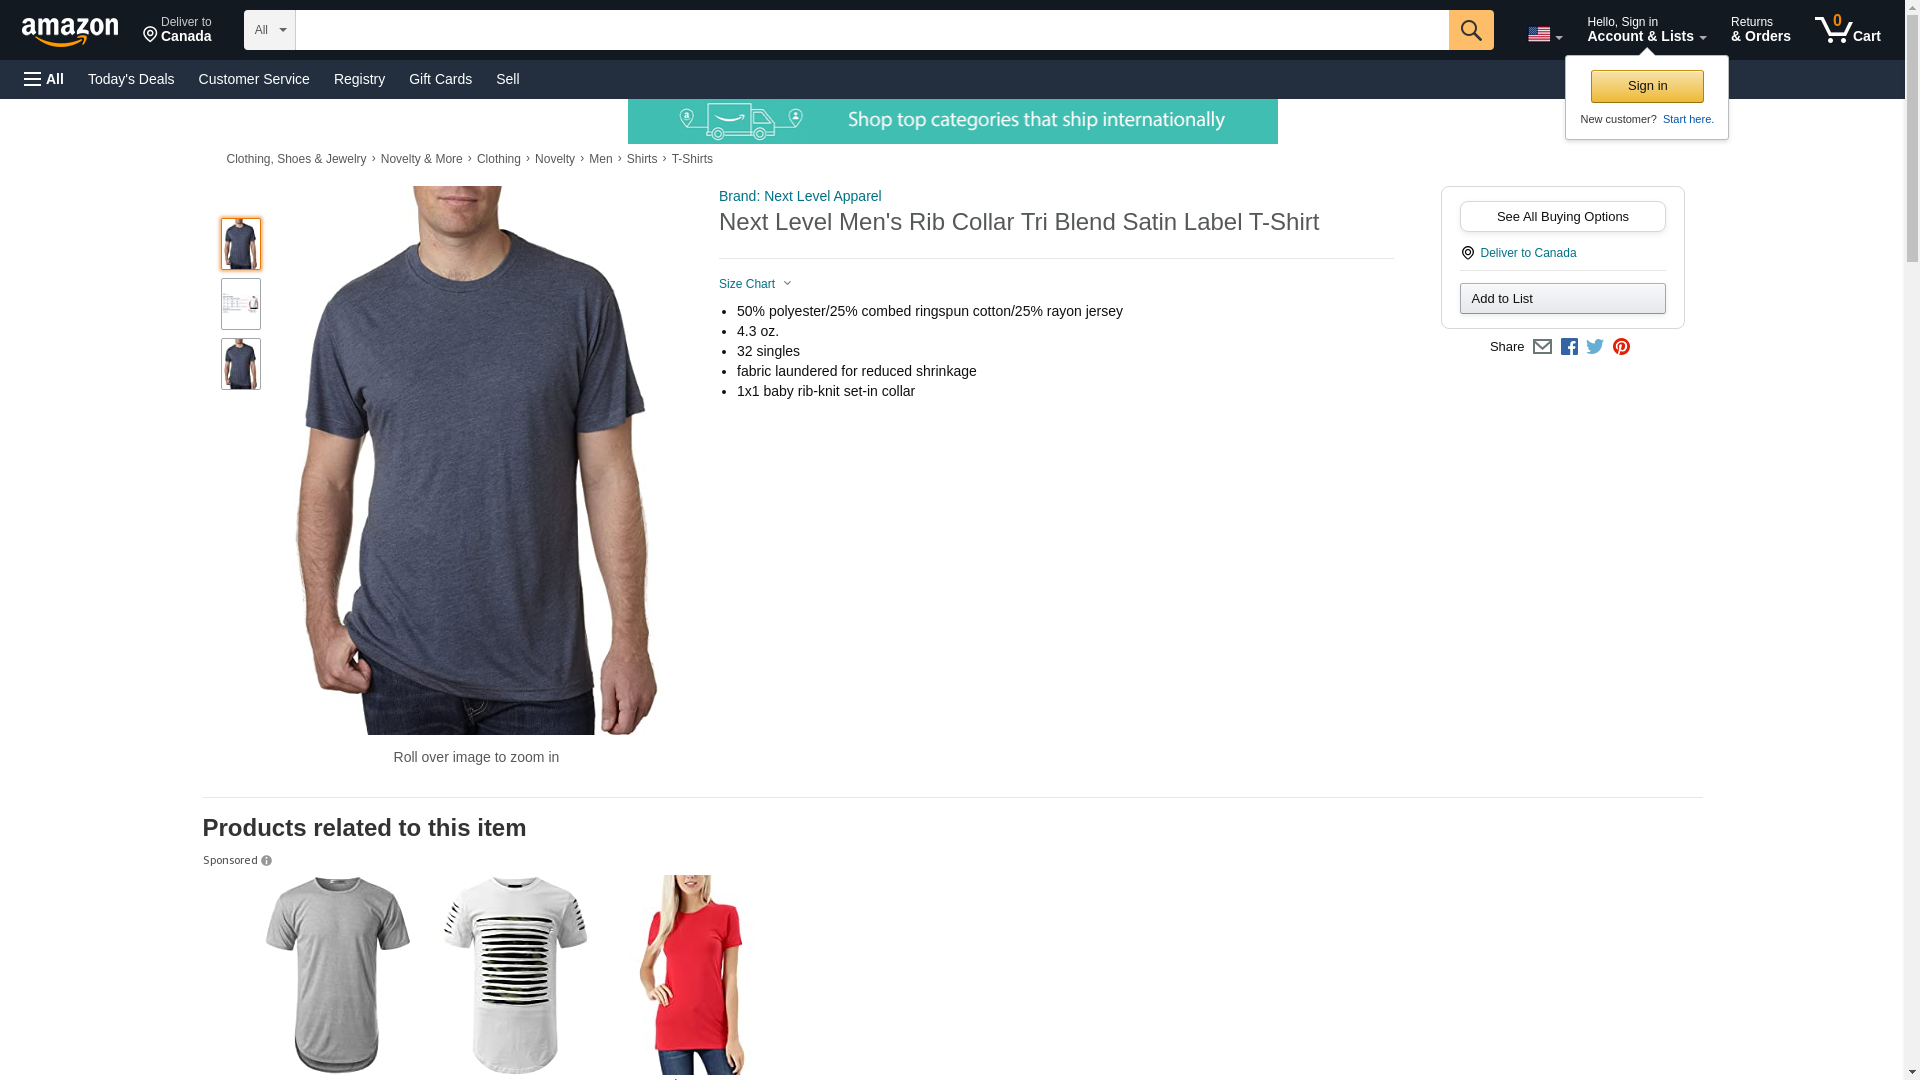Click the yellow Sign in button
Viewport: 1920px width, 1080px height.
pyautogui.click(x=1647, y=86)
